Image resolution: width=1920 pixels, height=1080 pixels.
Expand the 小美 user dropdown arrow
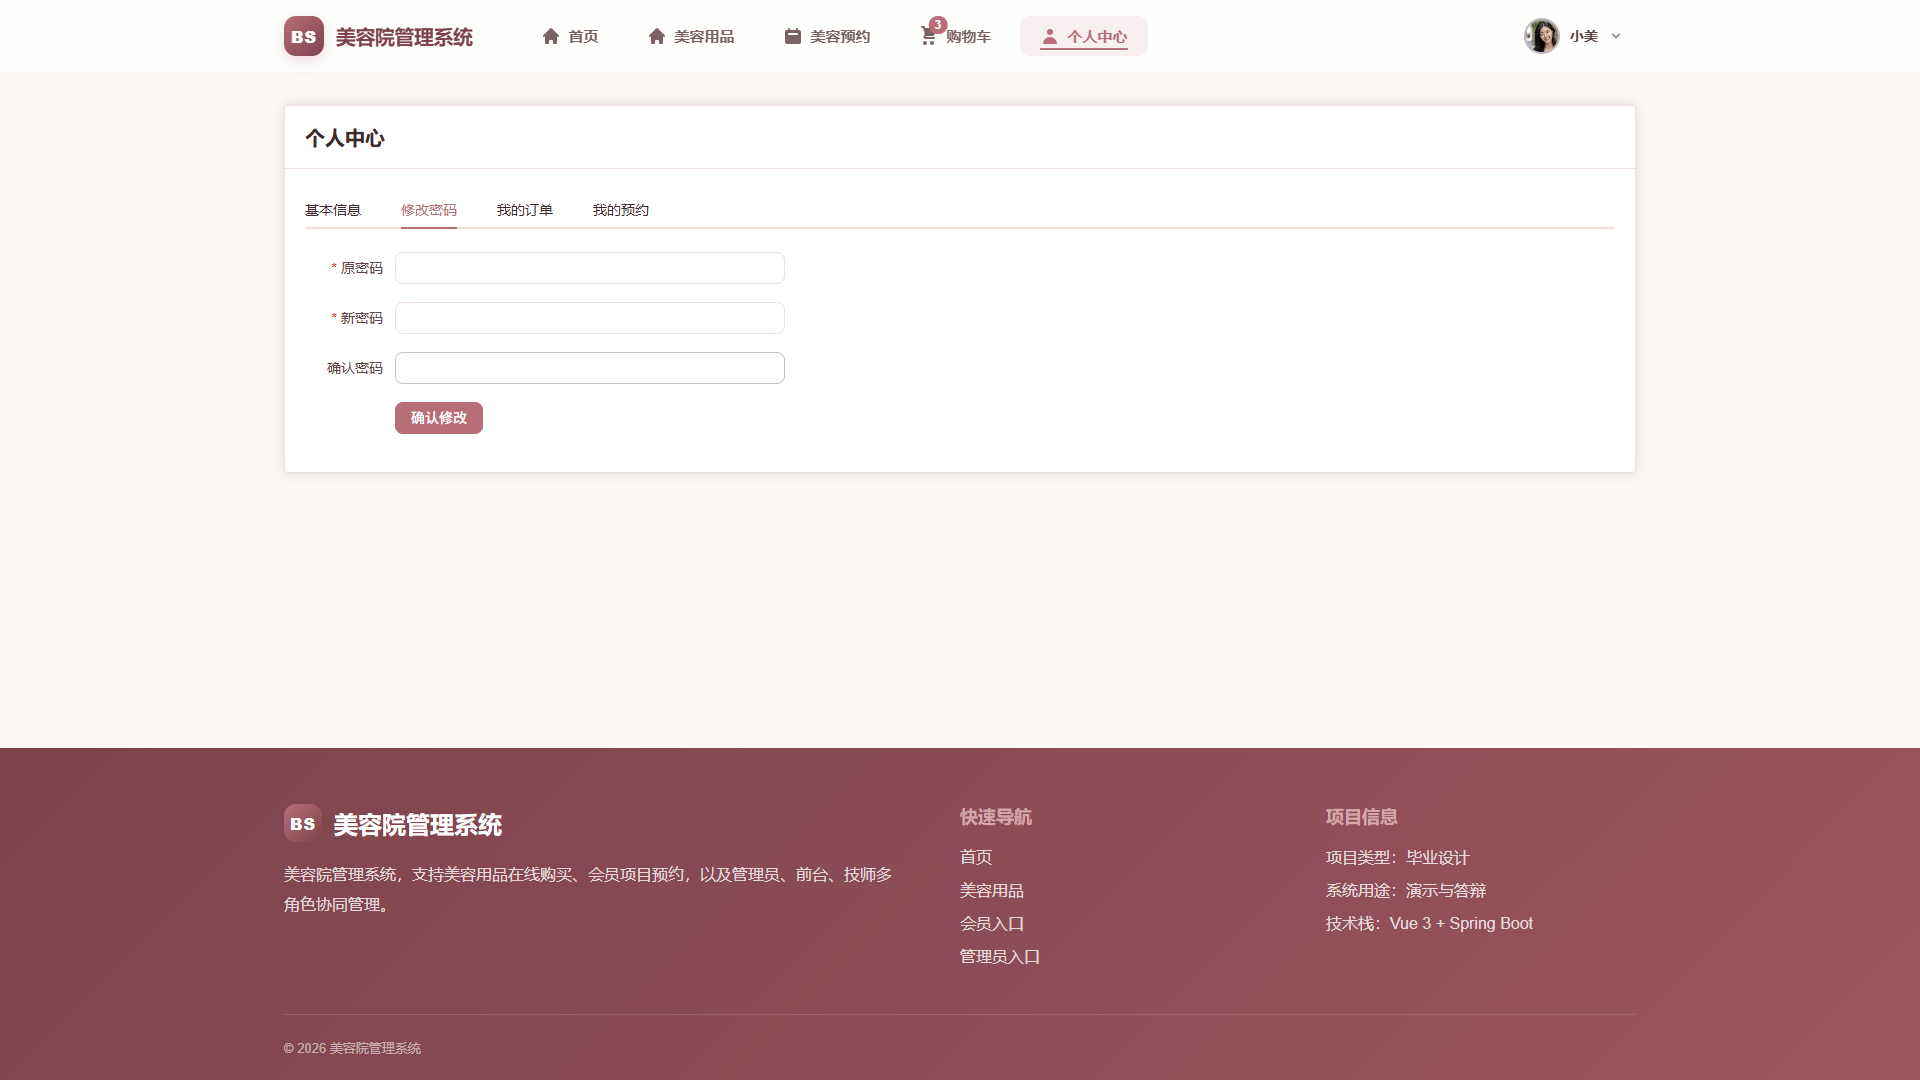(1616, 36)
